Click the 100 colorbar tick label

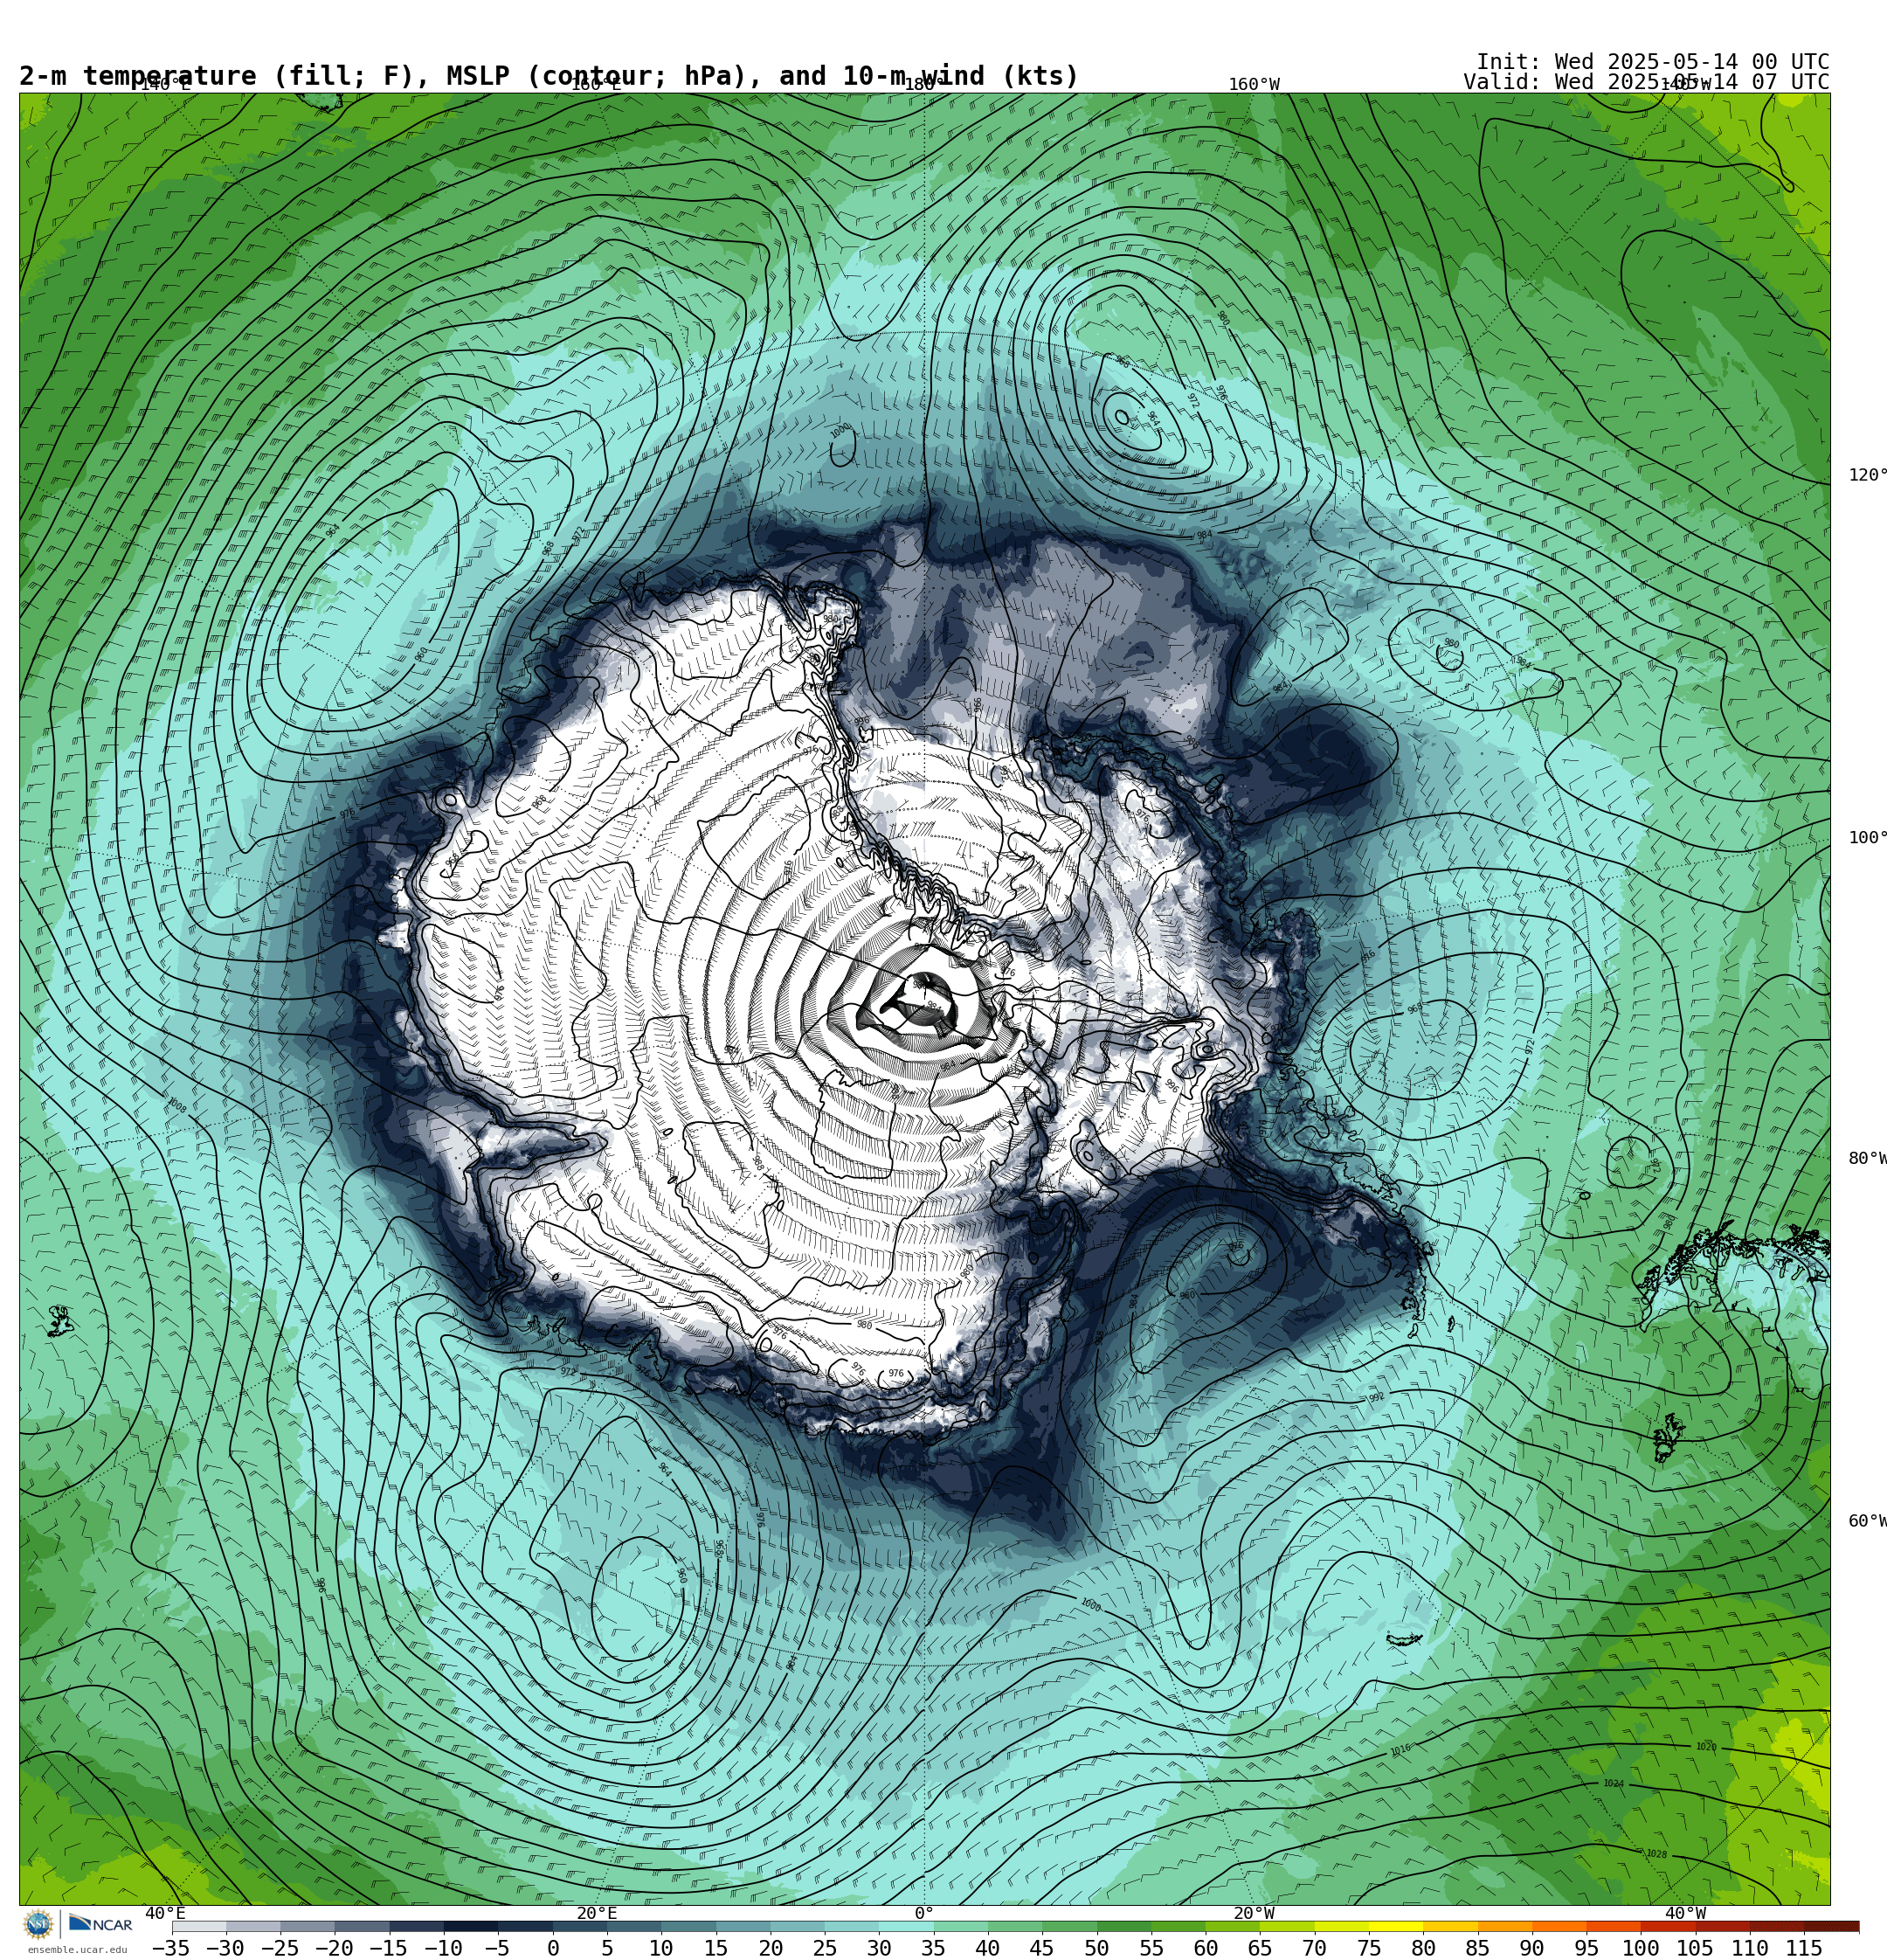[x=1641, y=1948]
